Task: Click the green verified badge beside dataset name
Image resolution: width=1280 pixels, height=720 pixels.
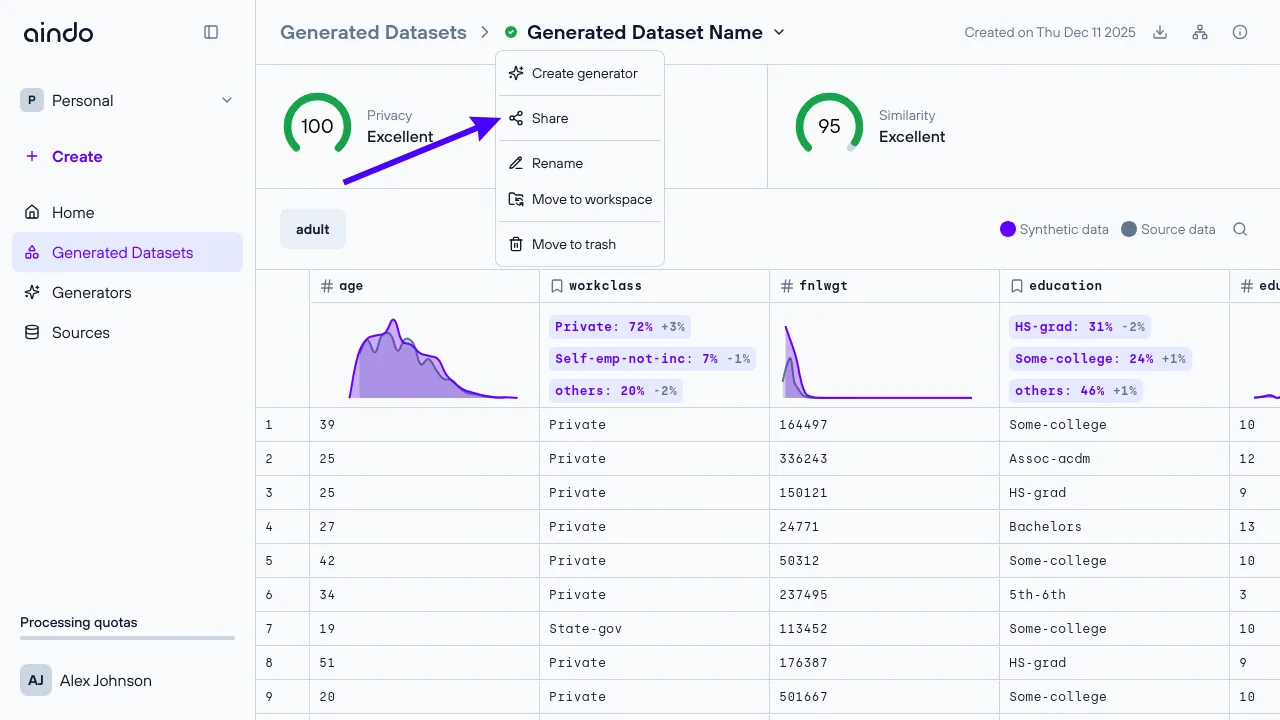Action: 511,32
